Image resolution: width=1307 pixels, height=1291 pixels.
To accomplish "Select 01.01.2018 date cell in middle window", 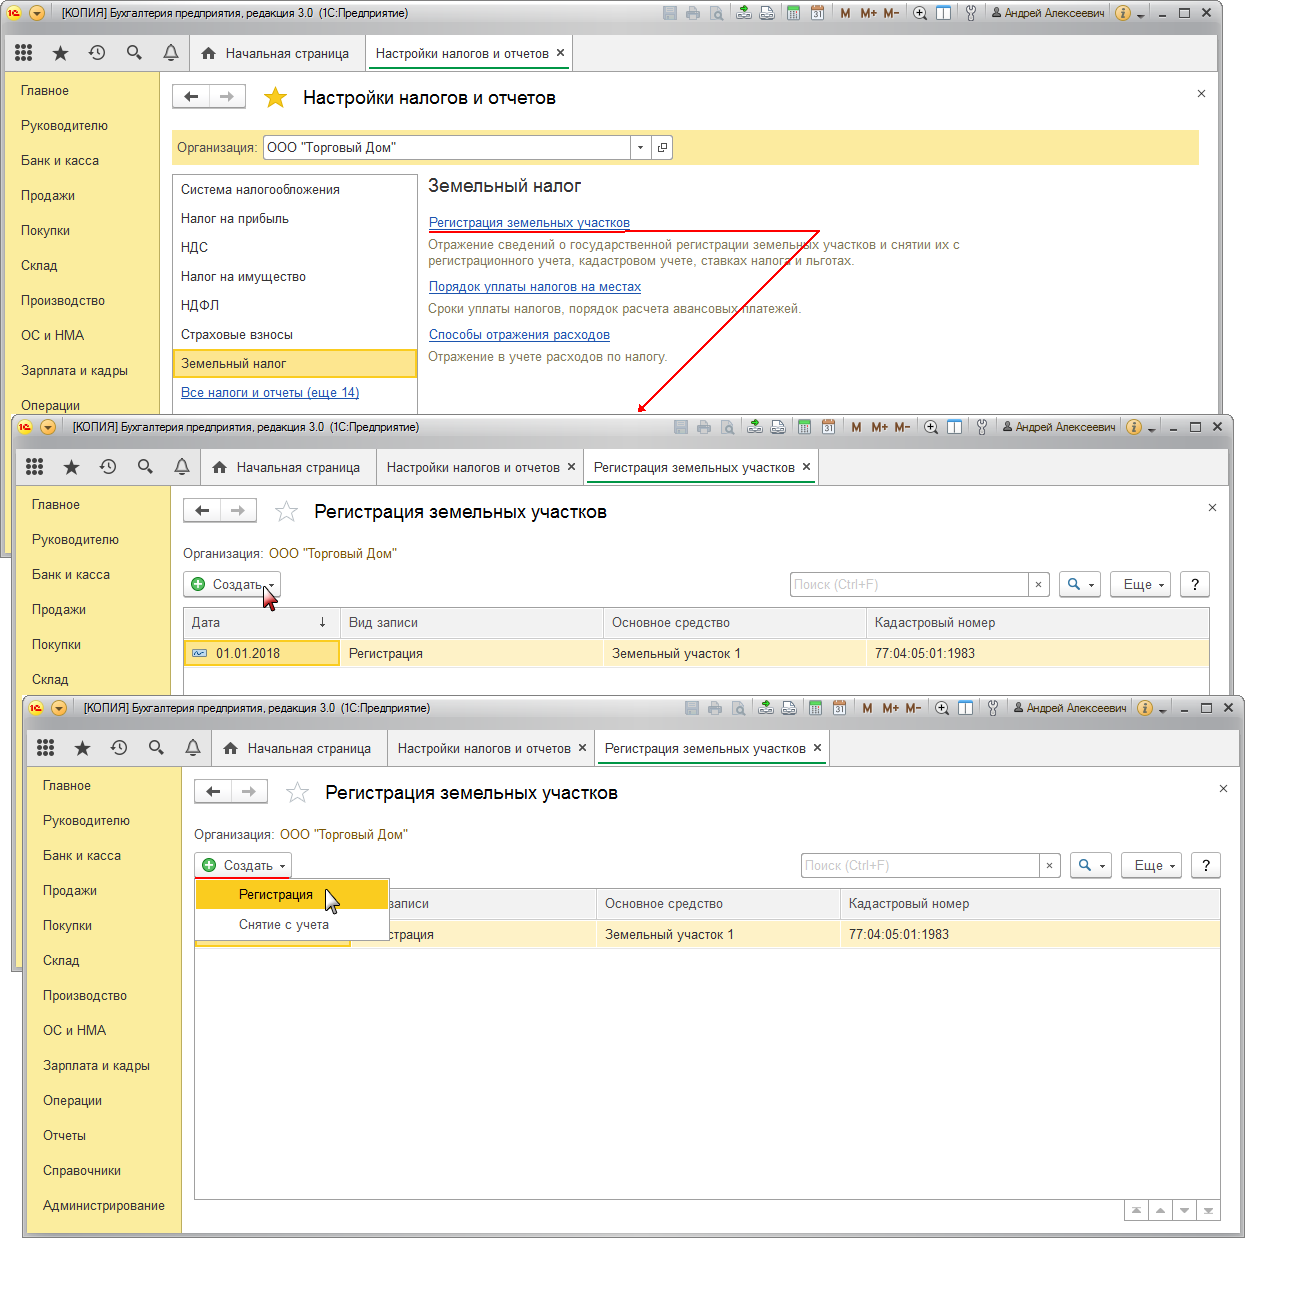I will pos(262,653).
